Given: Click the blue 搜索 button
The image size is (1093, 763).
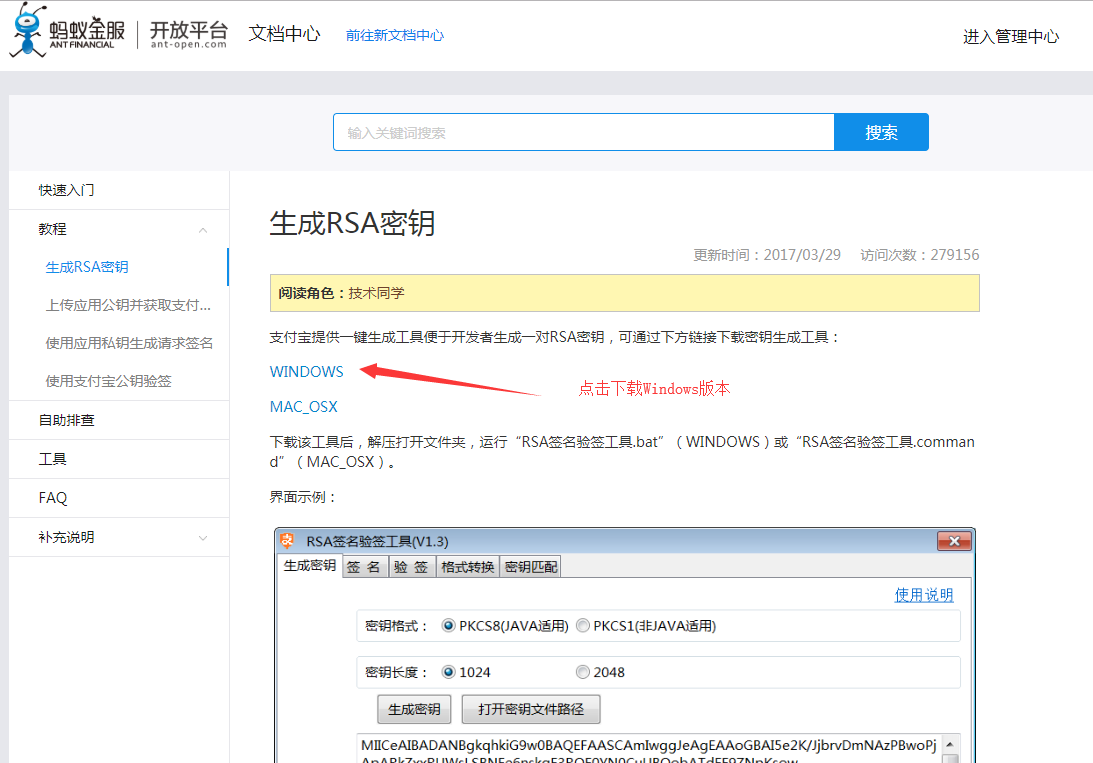Looking at the screenshot, I should pos(881,132).
